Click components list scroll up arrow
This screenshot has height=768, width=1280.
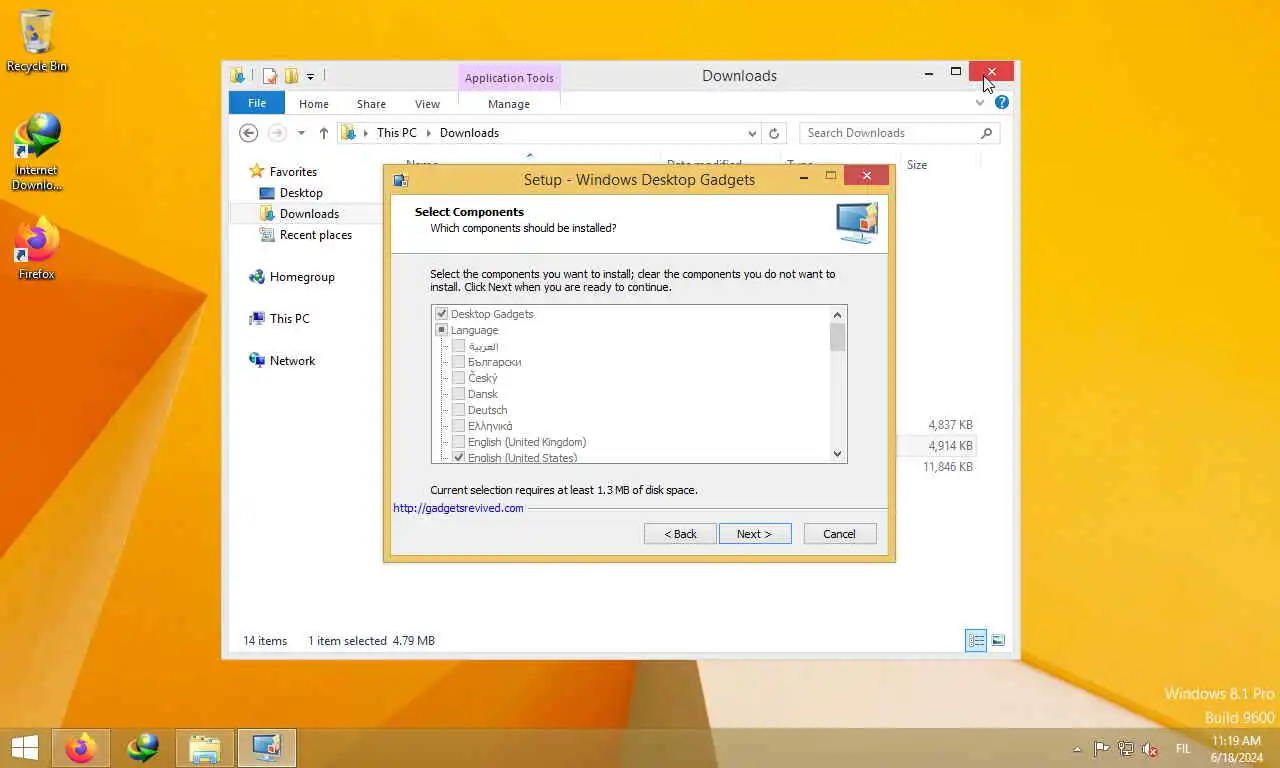(x=838, y=315)
